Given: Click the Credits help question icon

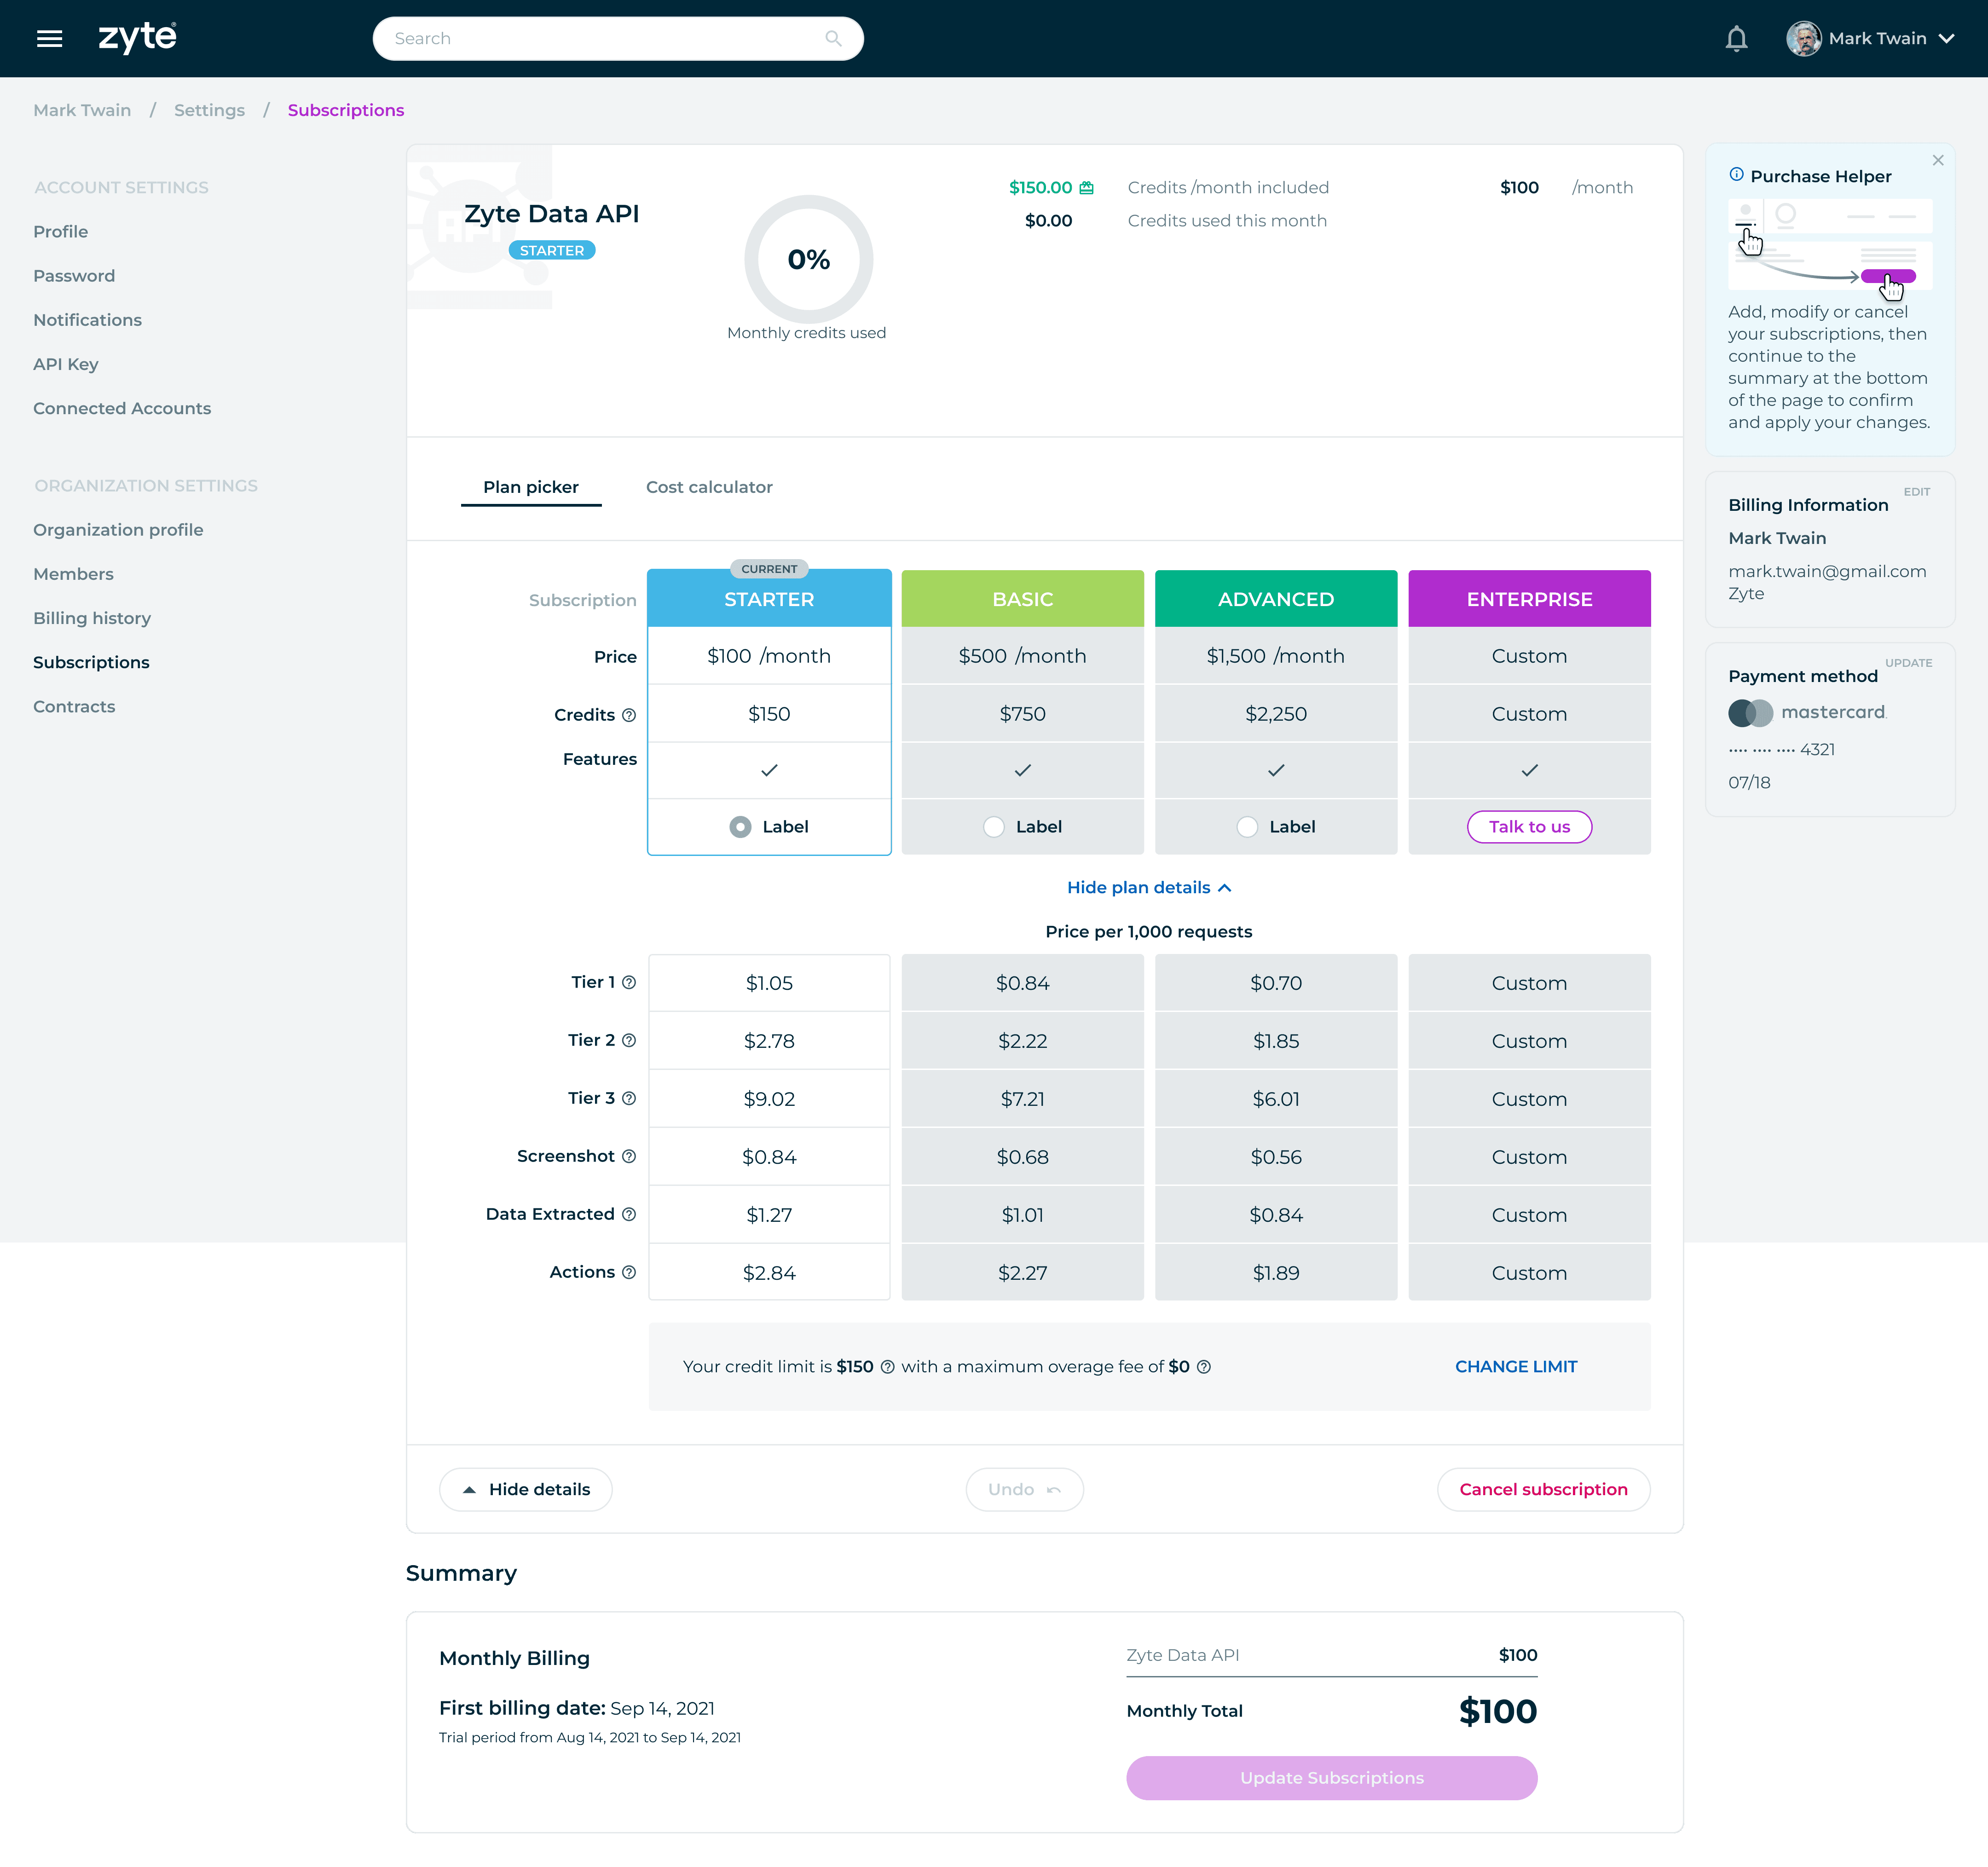Looking at the screenshot, I should pos(629,715).
